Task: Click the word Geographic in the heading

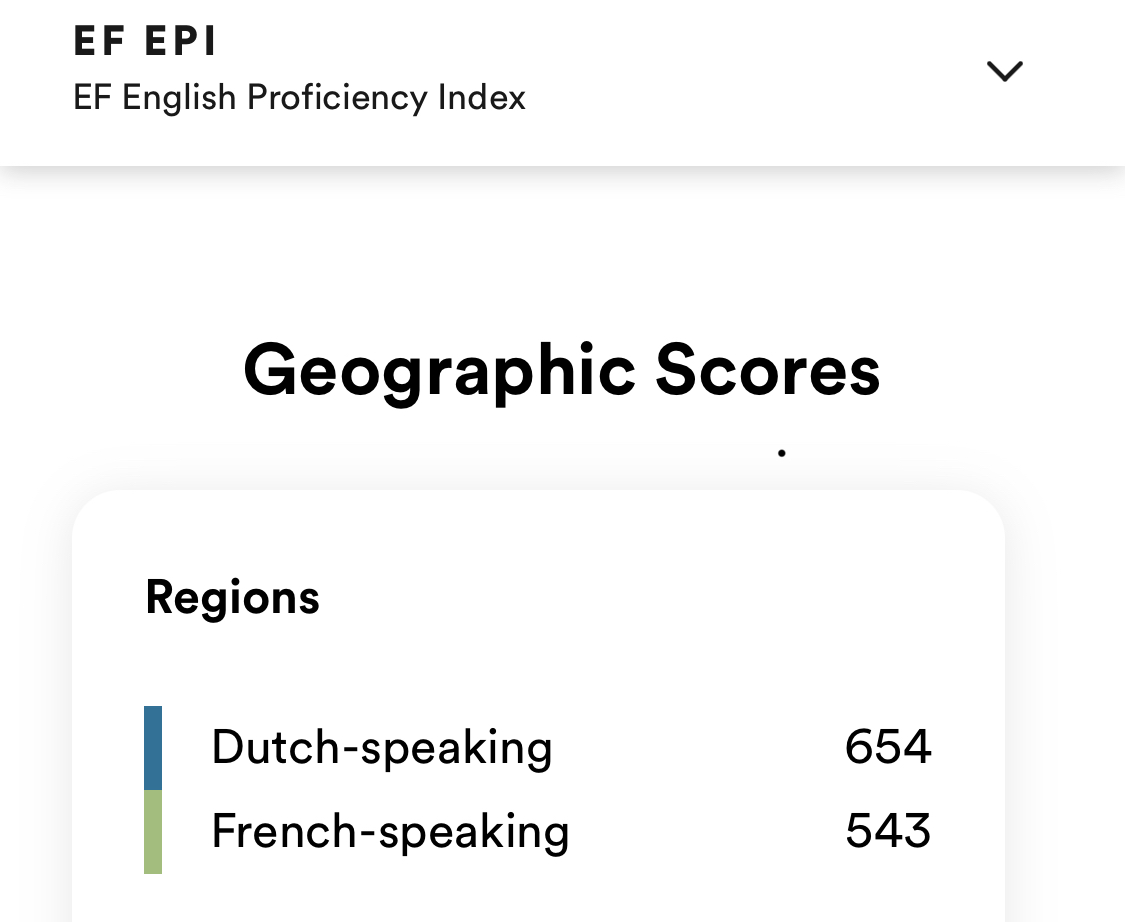Action: [439, 371]
